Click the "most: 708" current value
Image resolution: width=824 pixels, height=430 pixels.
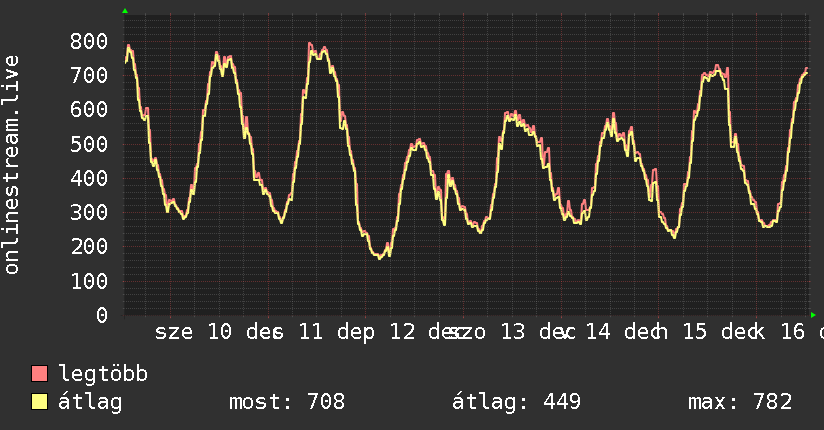point(287,402)
